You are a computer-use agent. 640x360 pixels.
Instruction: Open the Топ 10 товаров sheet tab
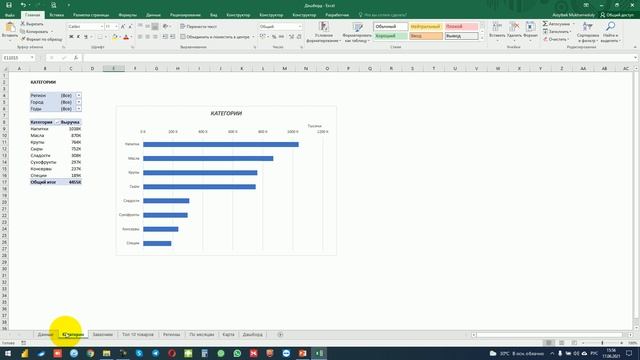138,335
